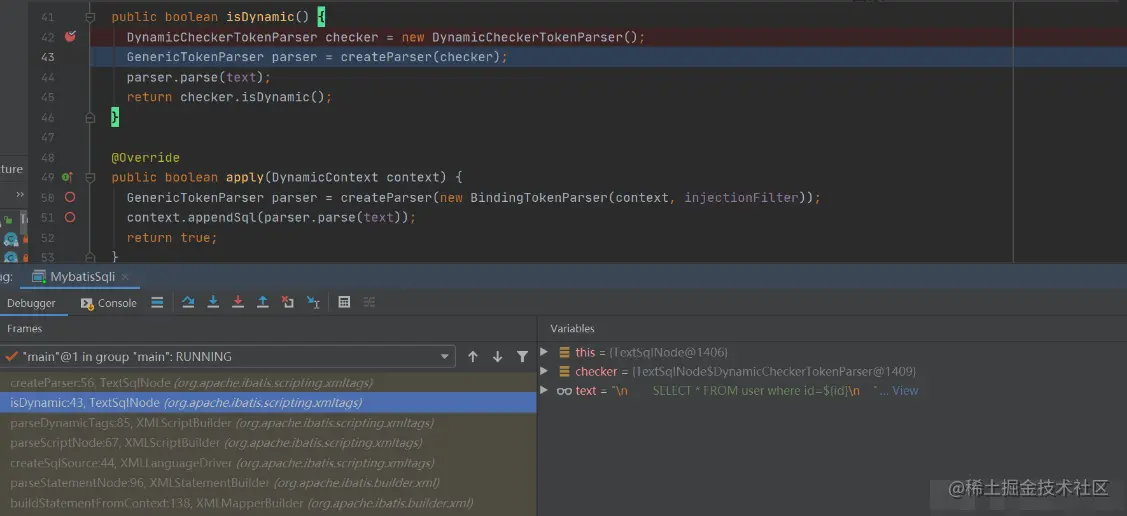
Task: Select createSqlSource:44 stack frame
Action: click(x=268, y=463)
